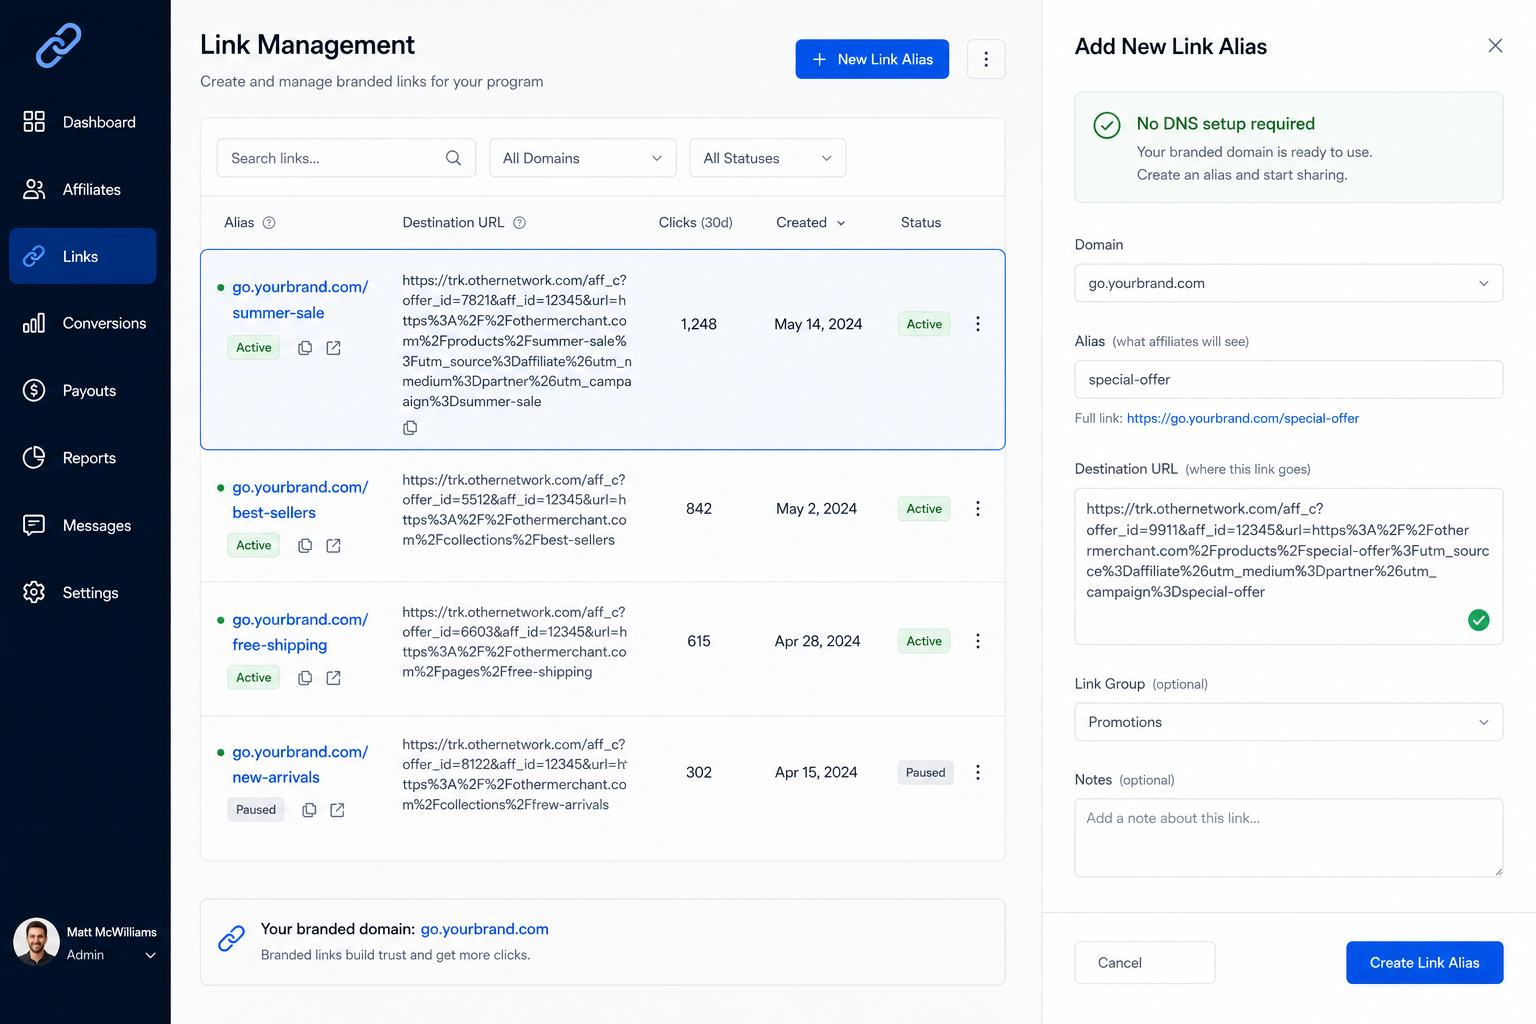Open the All Statuses filter dropdown
Viewport: 1536px width, 1024px height.
pos(768,158)
